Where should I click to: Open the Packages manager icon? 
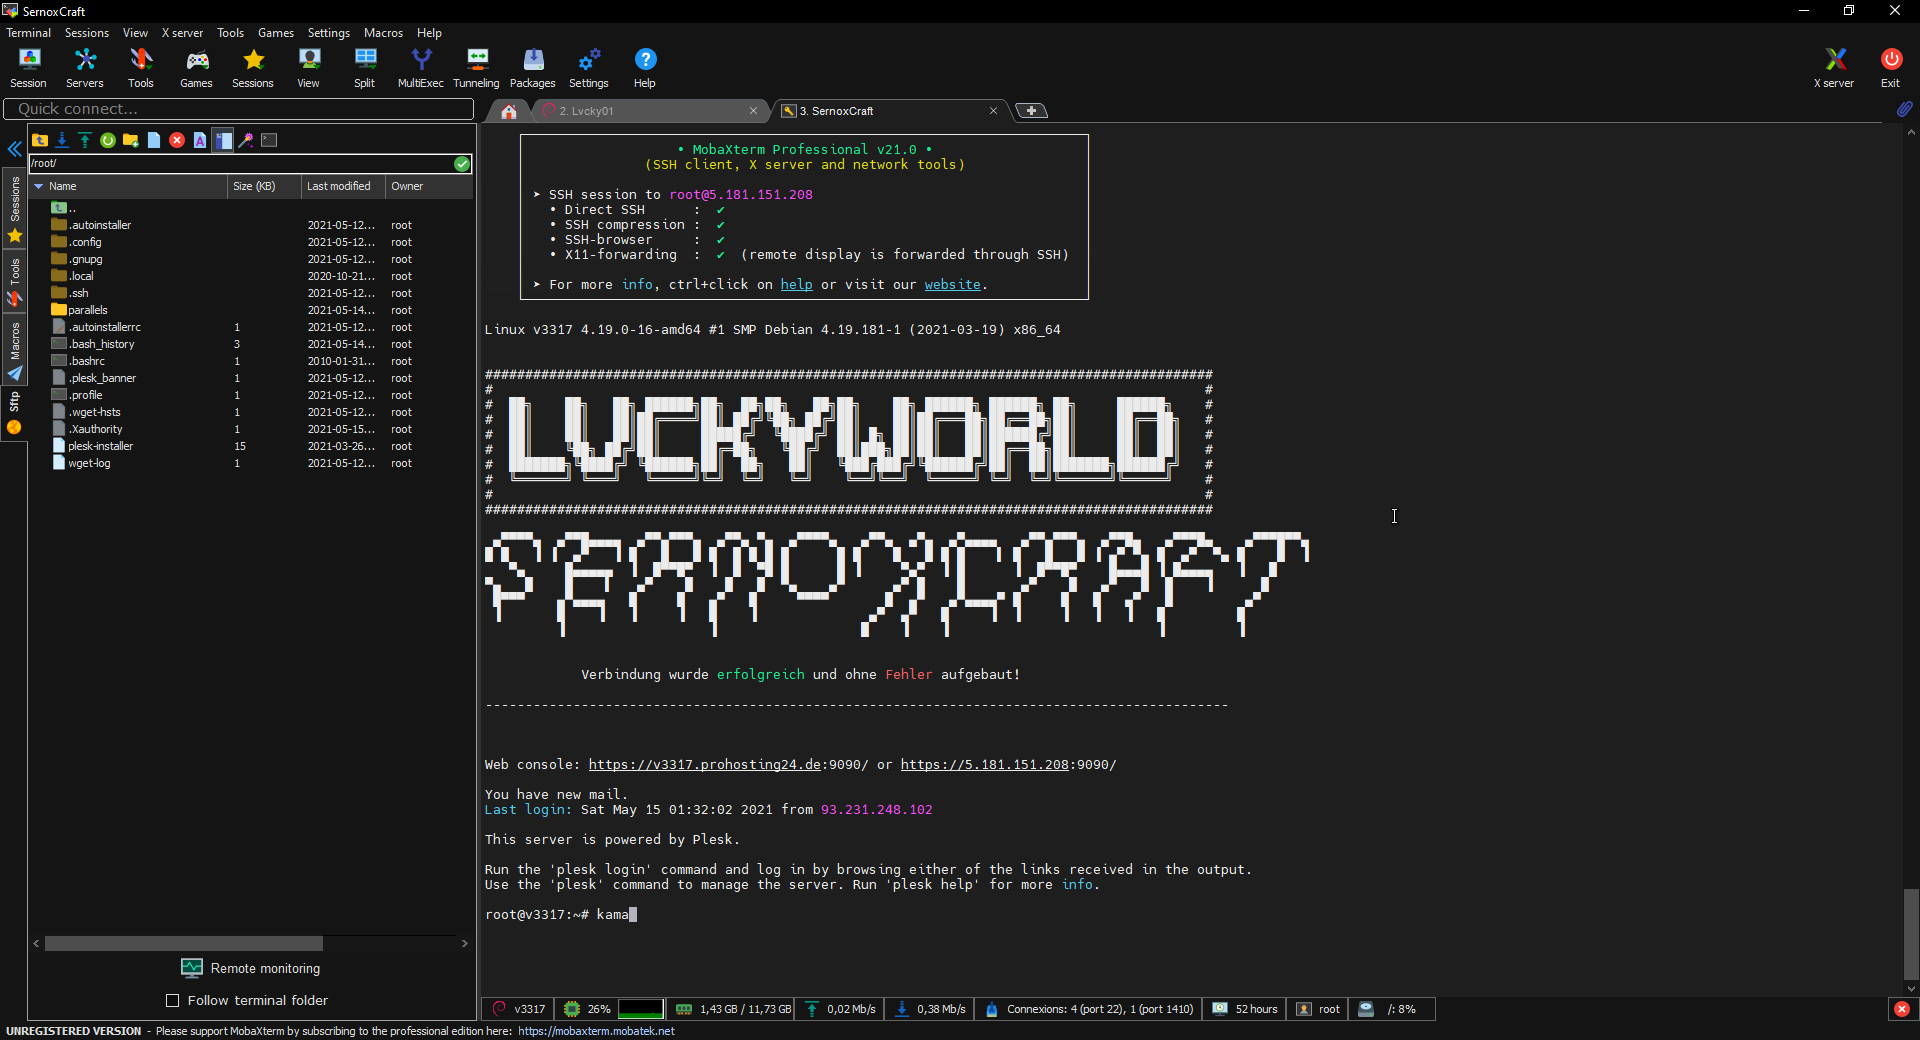pos(532,68)
